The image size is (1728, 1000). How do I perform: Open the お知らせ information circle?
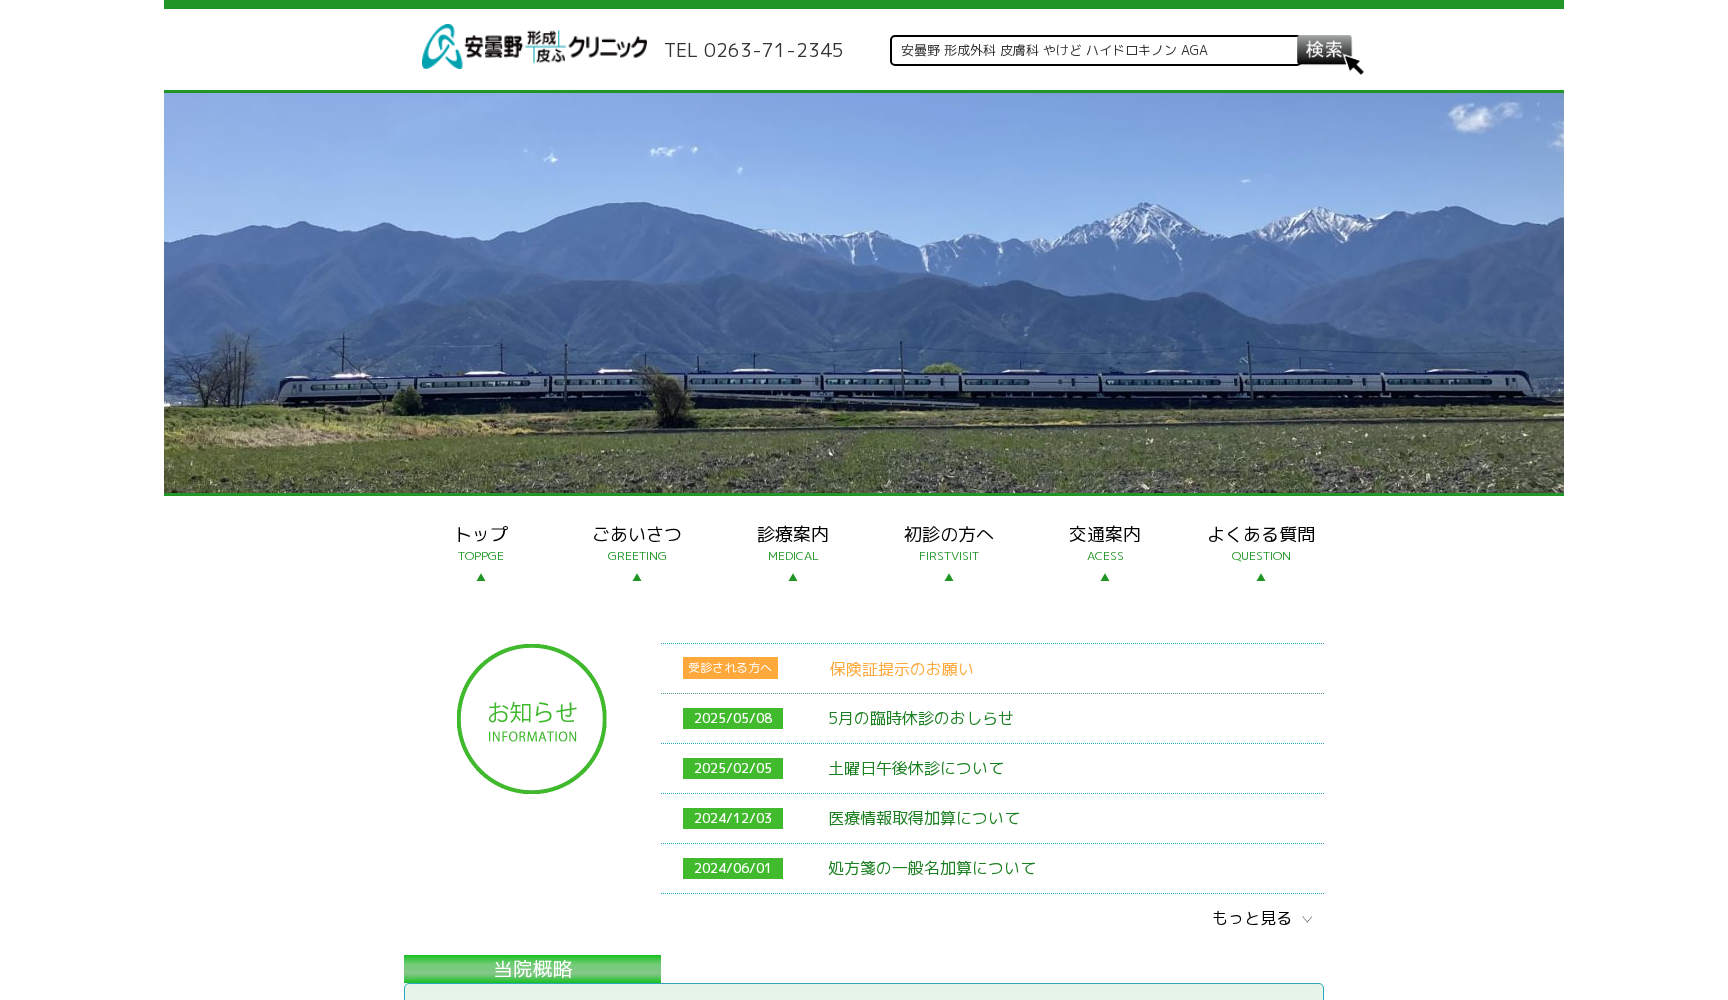click(x=531, y=719)
